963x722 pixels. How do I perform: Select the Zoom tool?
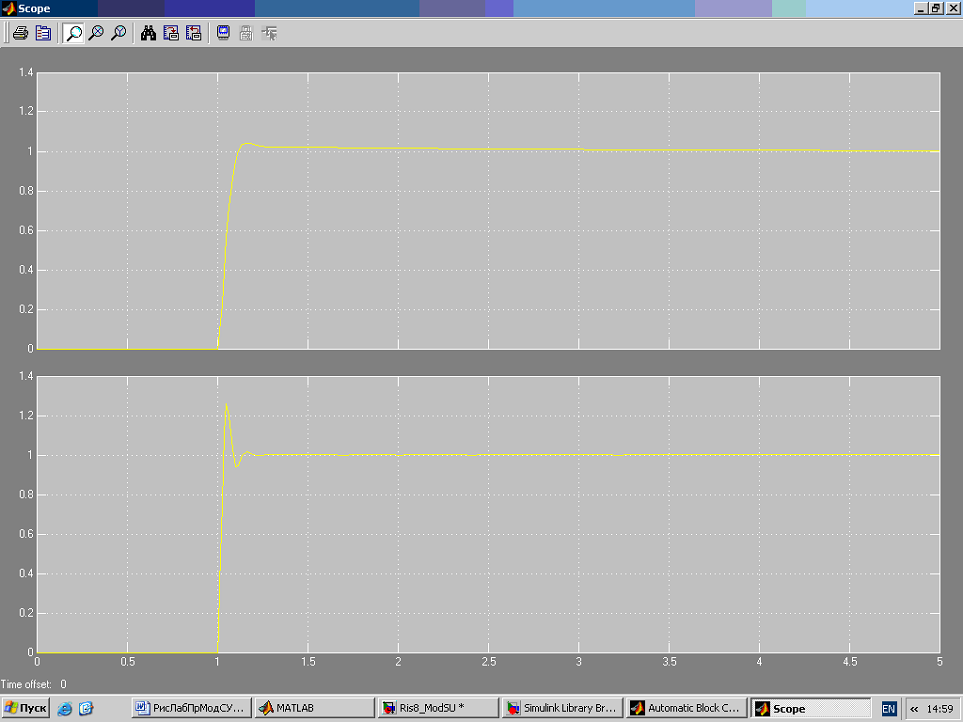tap(74, 33)
